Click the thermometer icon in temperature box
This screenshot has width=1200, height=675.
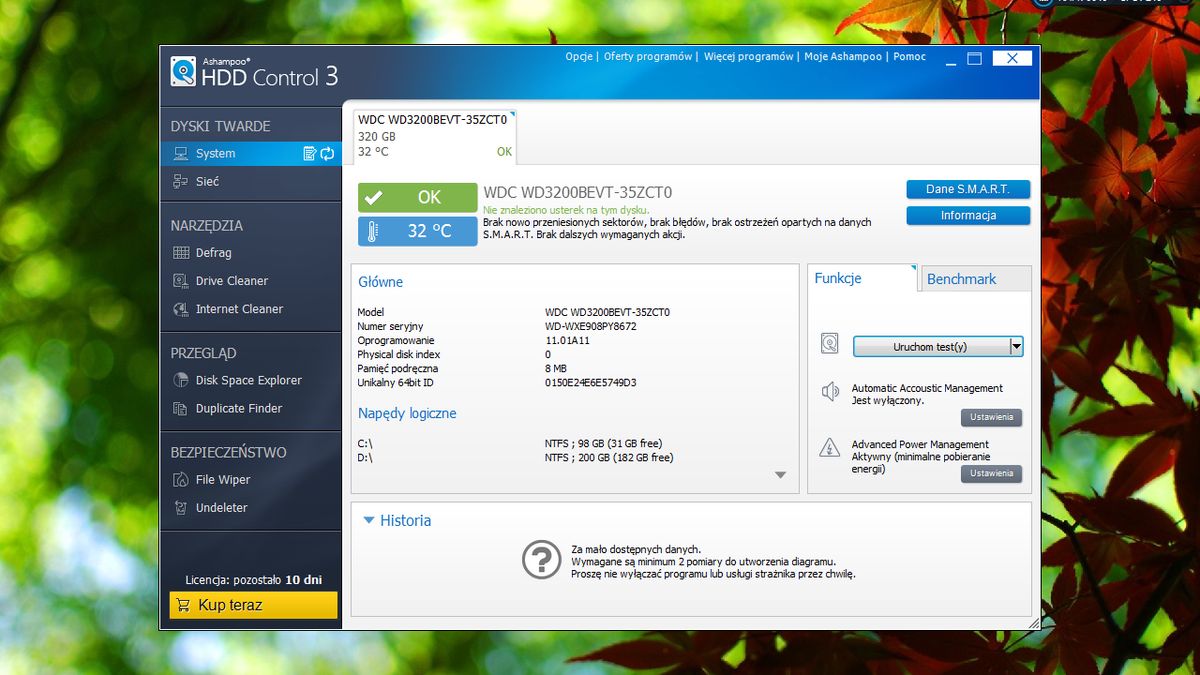click(373, 231)
